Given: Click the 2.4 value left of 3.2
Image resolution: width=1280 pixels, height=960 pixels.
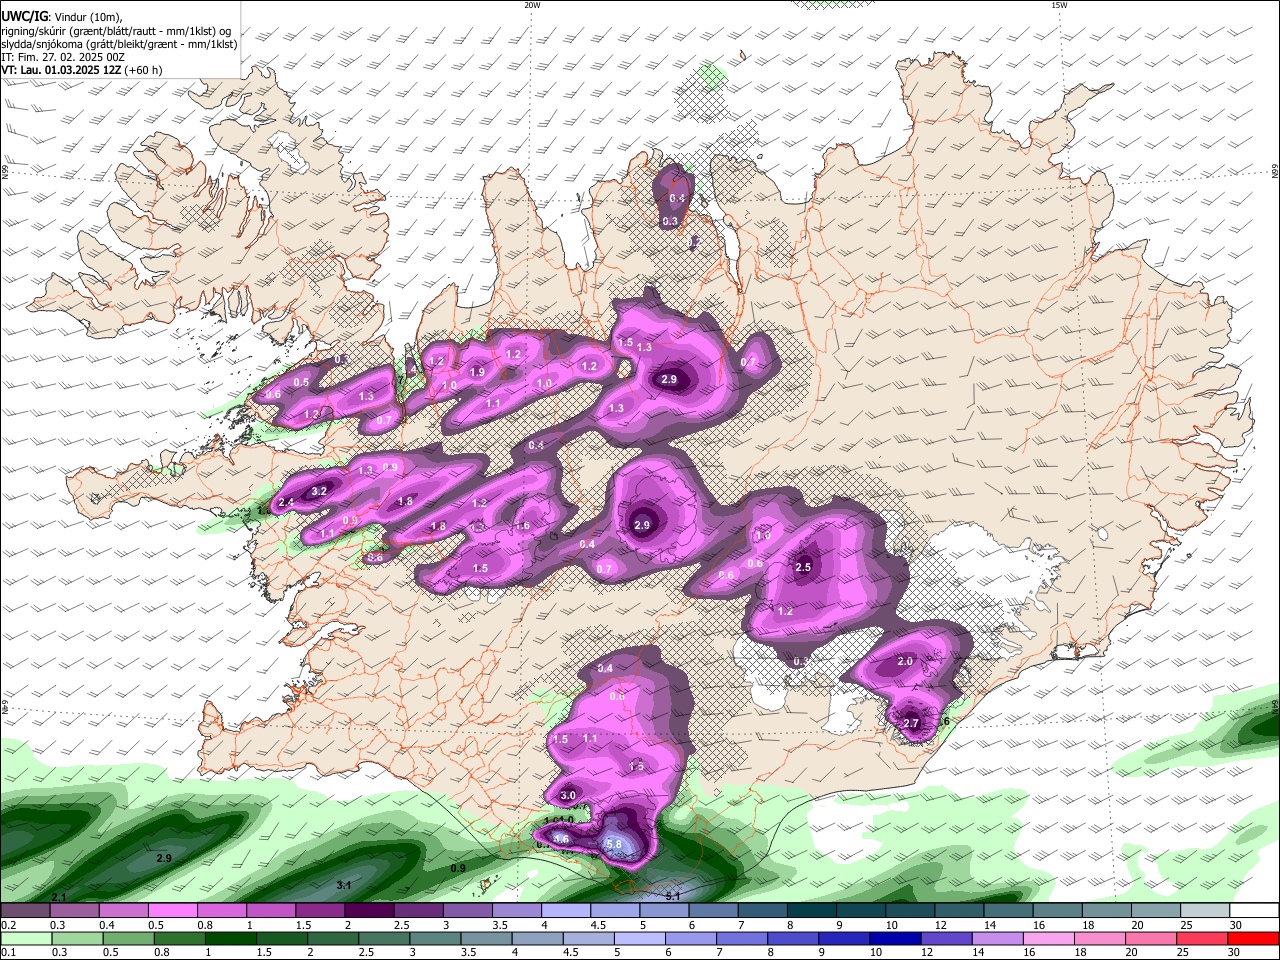Looking at the screenshot, I should coord(286,502).
